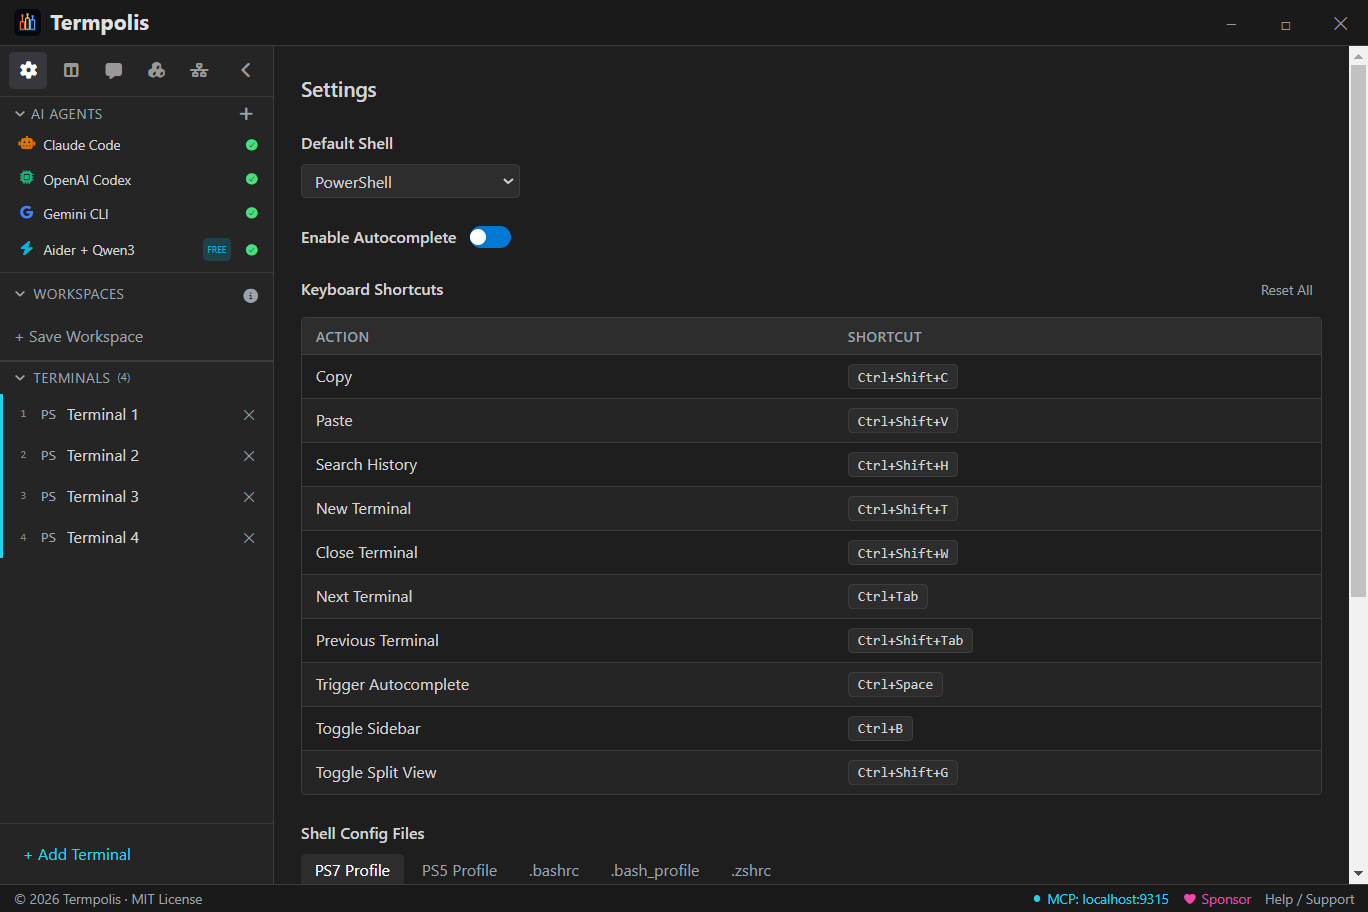This screenshot has width=1368, height=912.
Task: Open the network topology icon in toolbar
Action: (199, 70)
